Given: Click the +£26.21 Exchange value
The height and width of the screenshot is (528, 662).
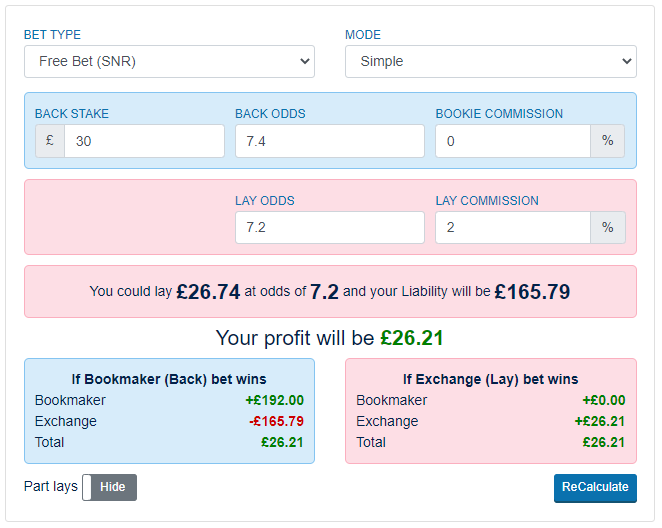Looking at the screenshot, I should pos(600,421).
